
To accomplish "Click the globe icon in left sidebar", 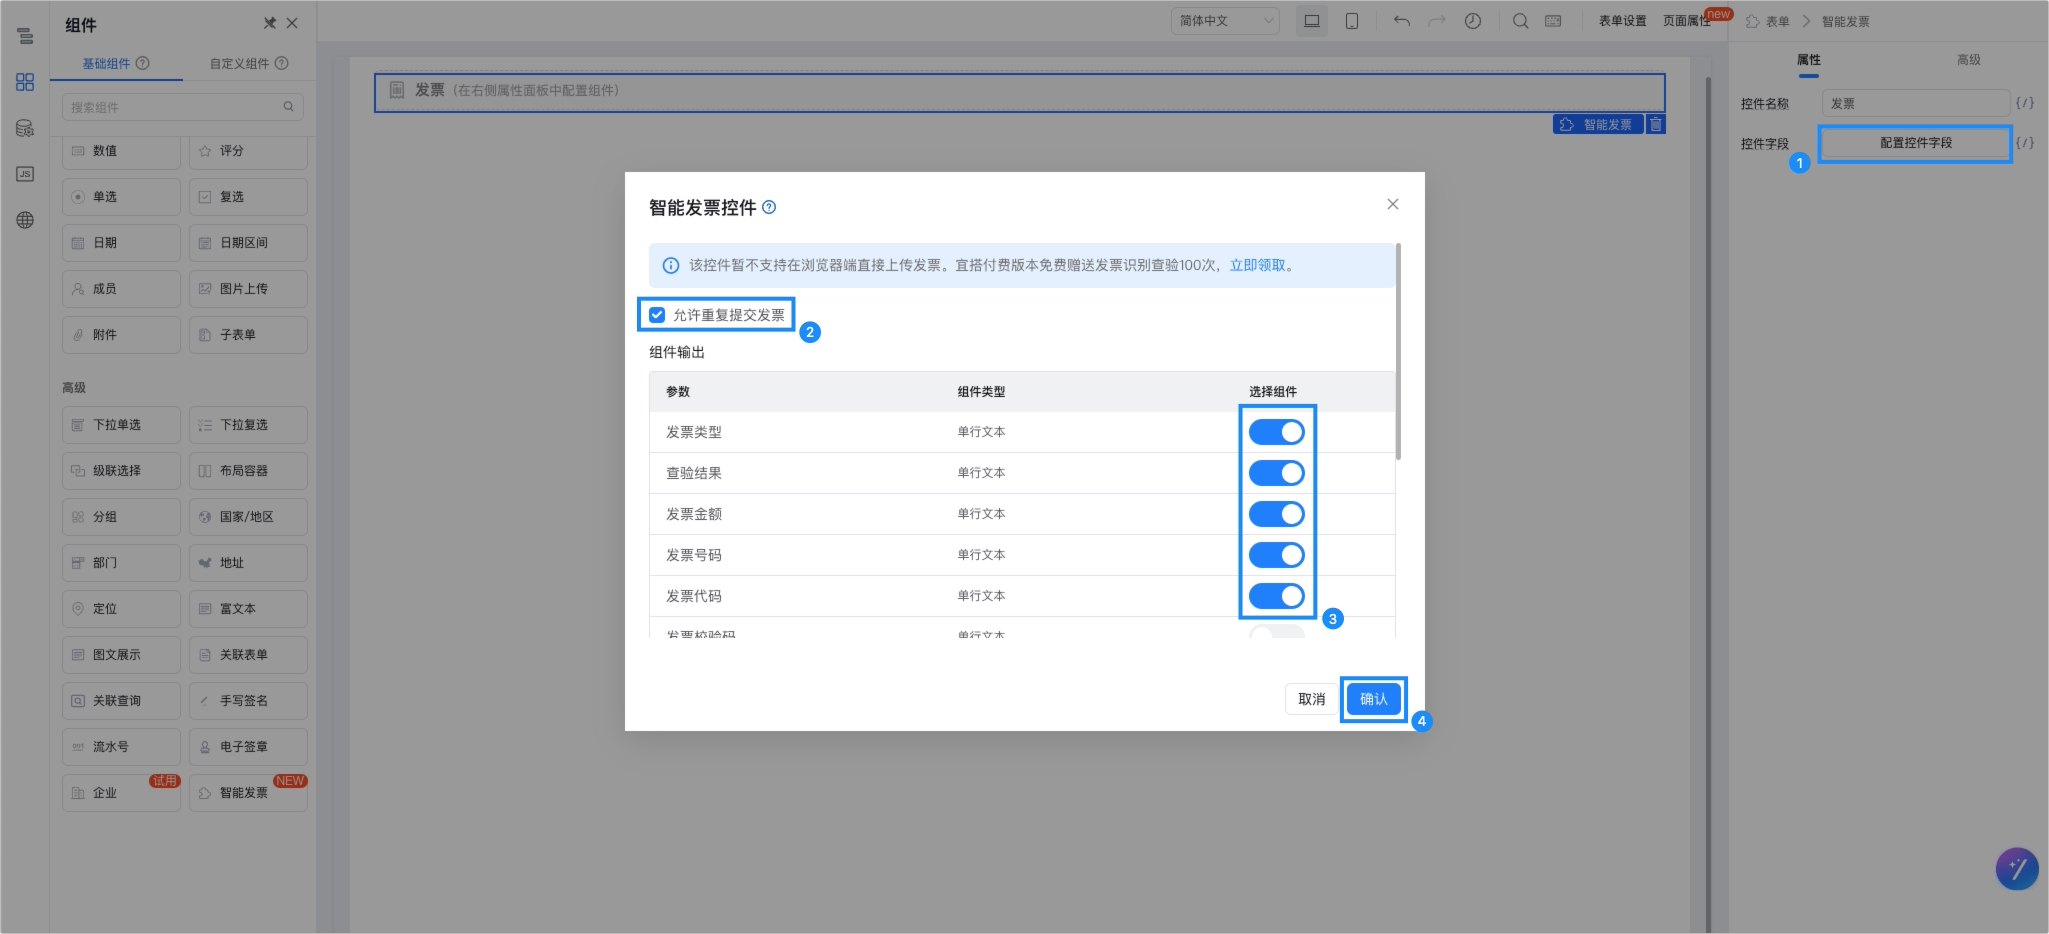I will point(25,220).
